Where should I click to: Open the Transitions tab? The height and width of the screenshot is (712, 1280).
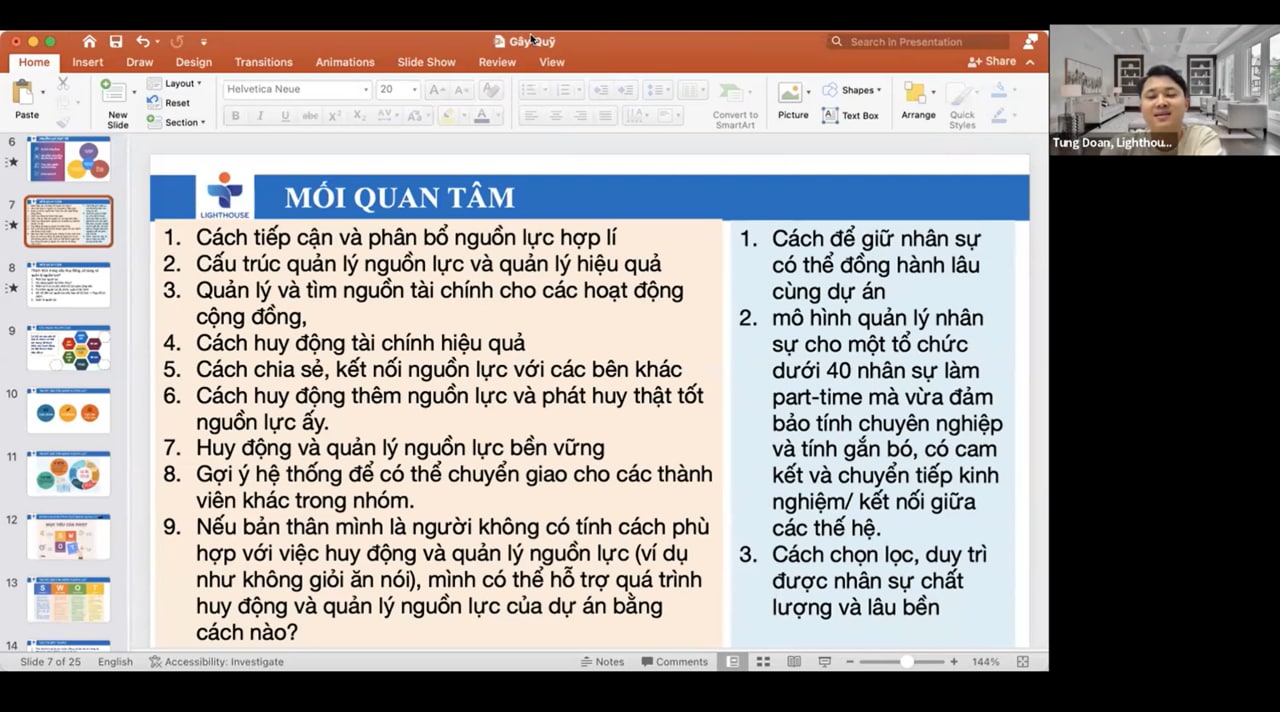[263, 62]
